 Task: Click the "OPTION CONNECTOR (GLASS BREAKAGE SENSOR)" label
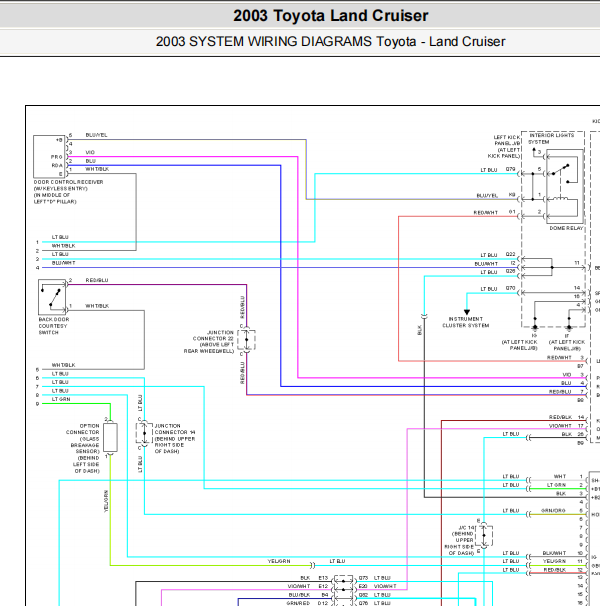coord(83,439)
